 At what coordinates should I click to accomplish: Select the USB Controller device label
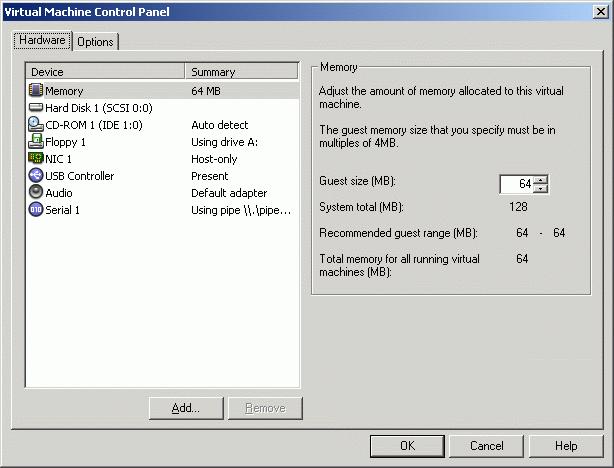79,176
